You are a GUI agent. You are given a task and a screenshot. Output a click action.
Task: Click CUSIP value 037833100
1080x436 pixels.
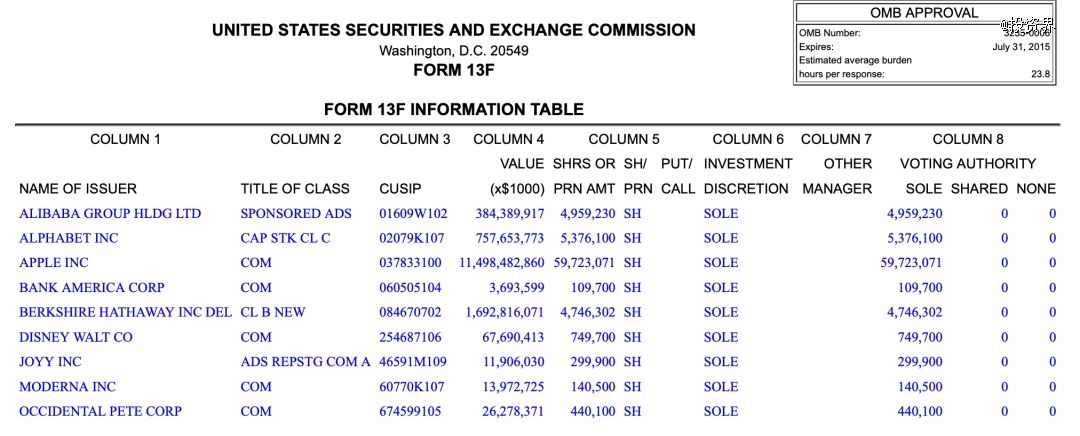411,263
